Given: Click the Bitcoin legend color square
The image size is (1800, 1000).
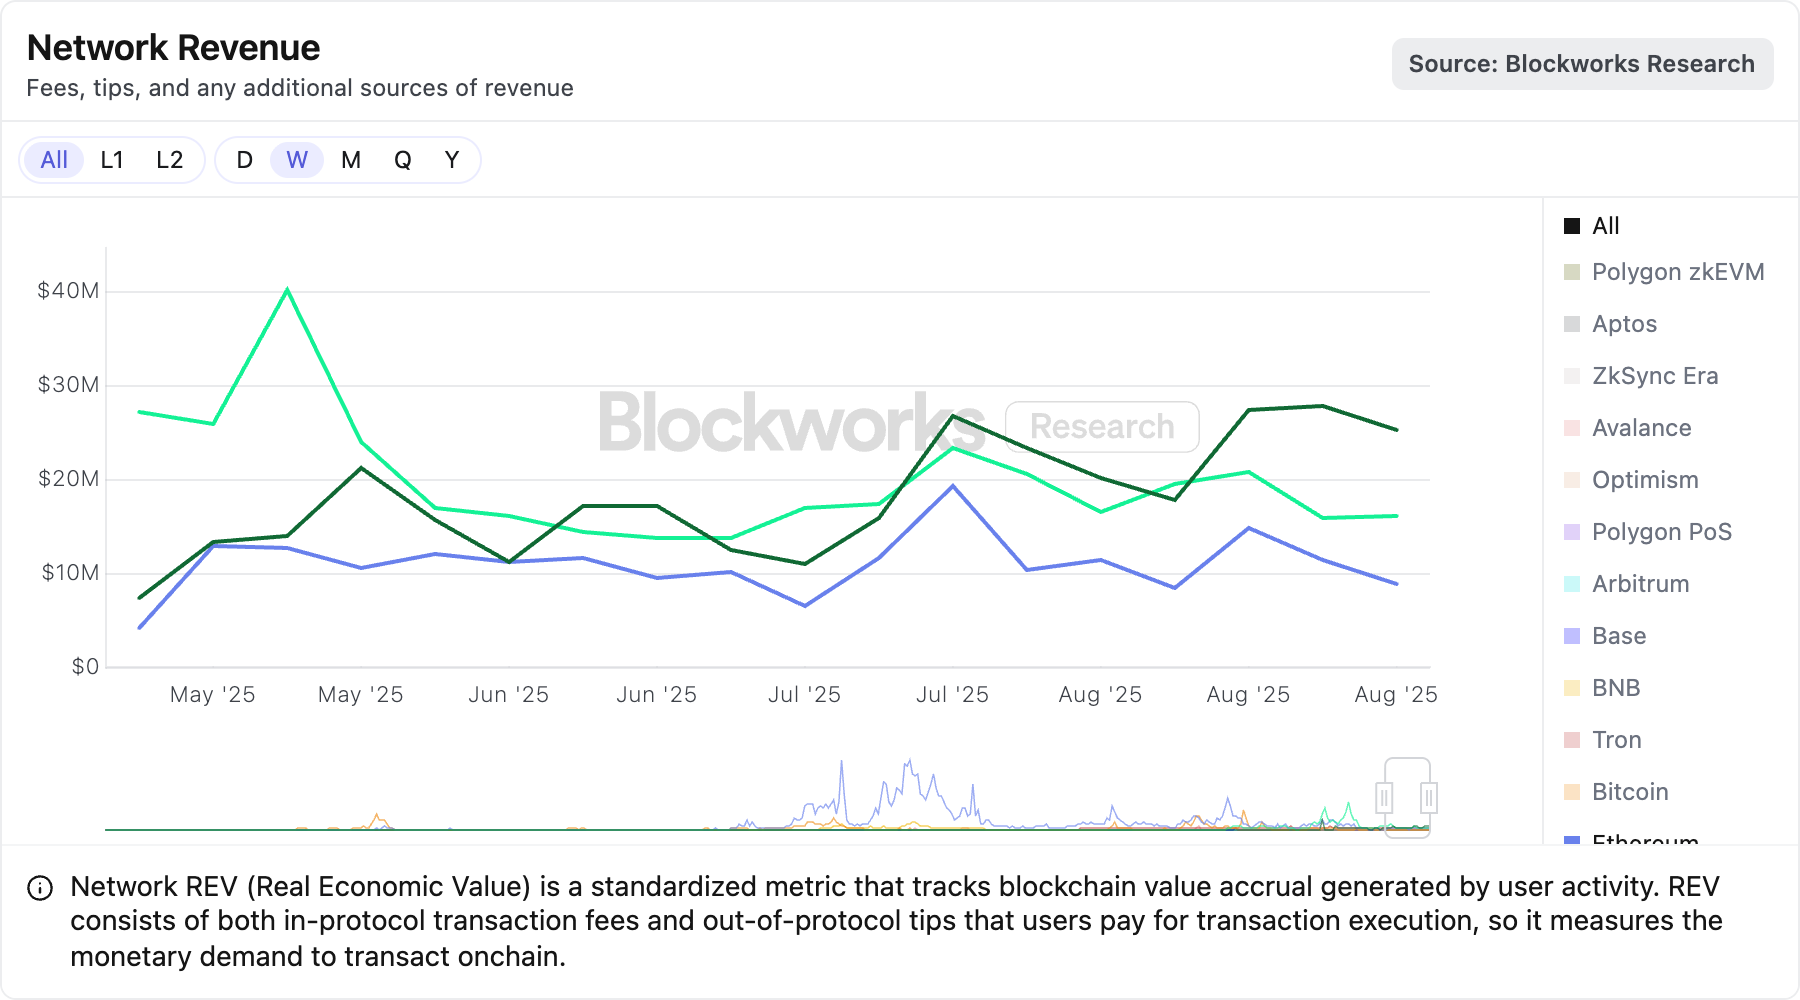Looking at the screenshot, I should click(x=1572, y=792).
